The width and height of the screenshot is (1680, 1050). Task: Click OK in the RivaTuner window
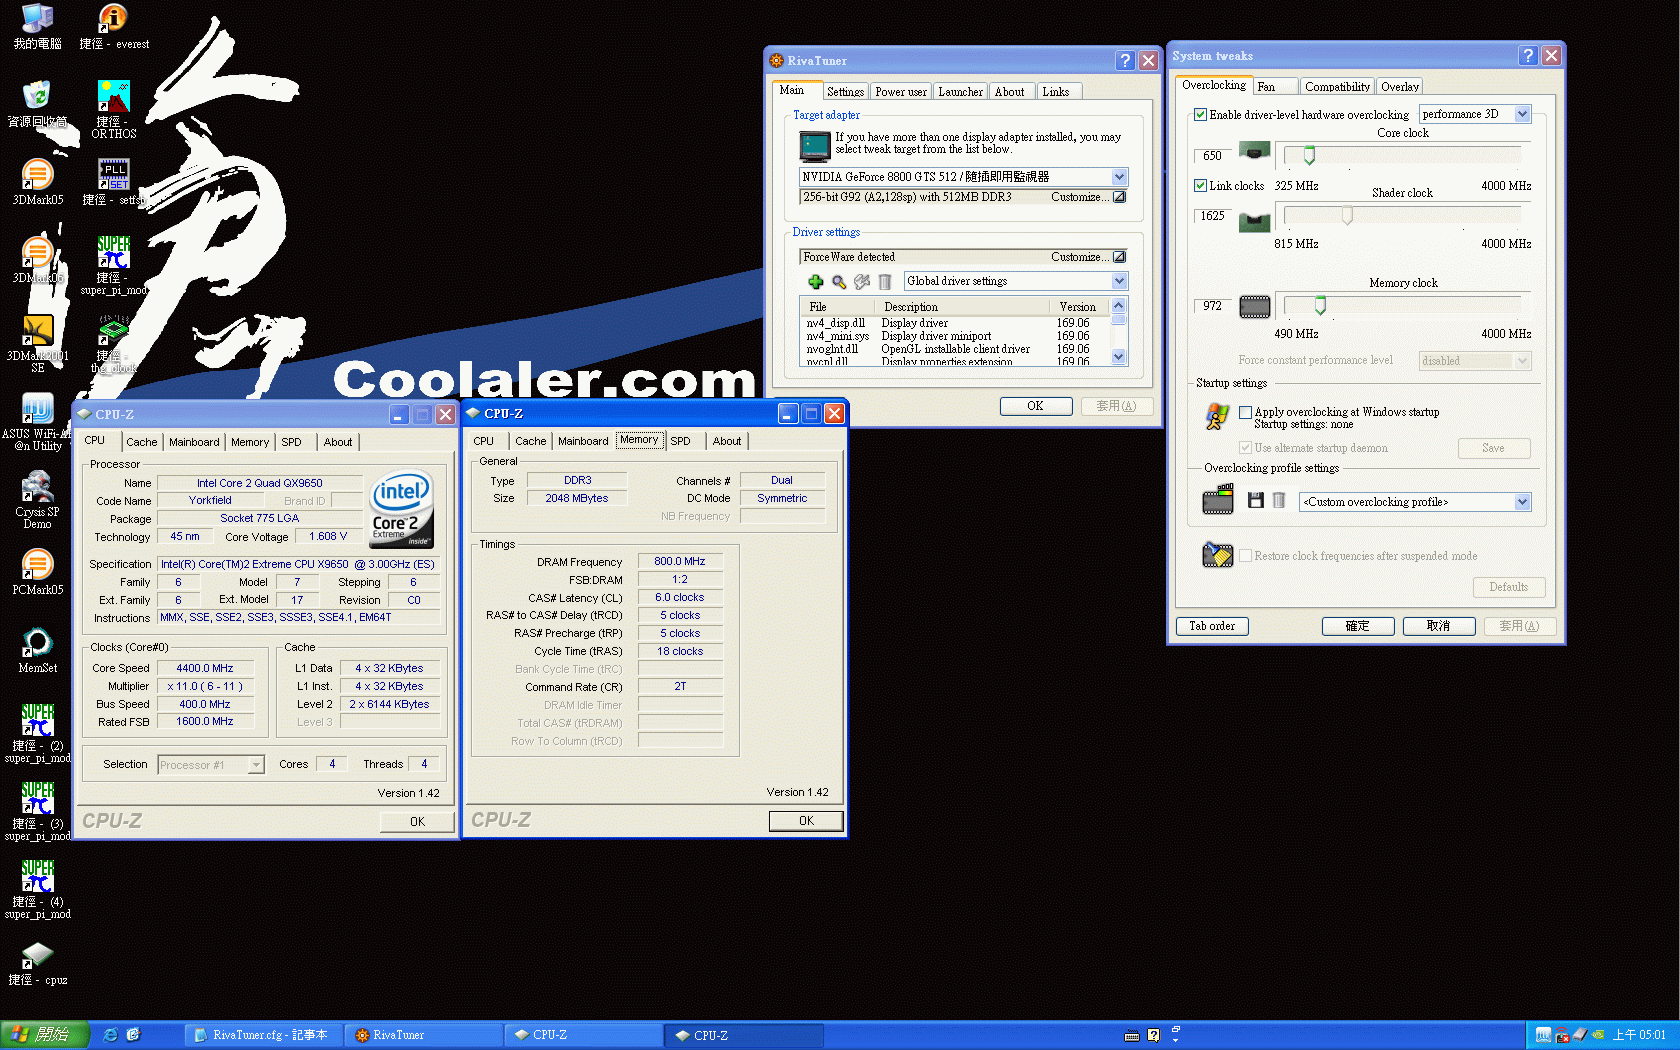click(1035, 406)
